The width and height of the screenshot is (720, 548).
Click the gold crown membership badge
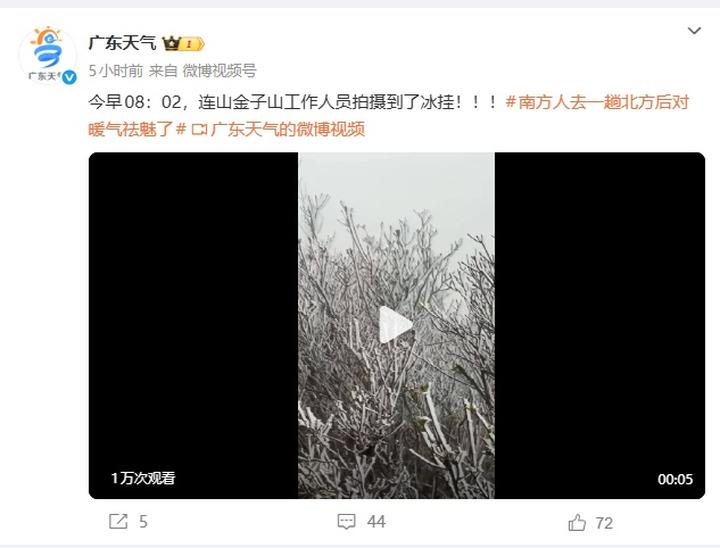tap(183, 44)
